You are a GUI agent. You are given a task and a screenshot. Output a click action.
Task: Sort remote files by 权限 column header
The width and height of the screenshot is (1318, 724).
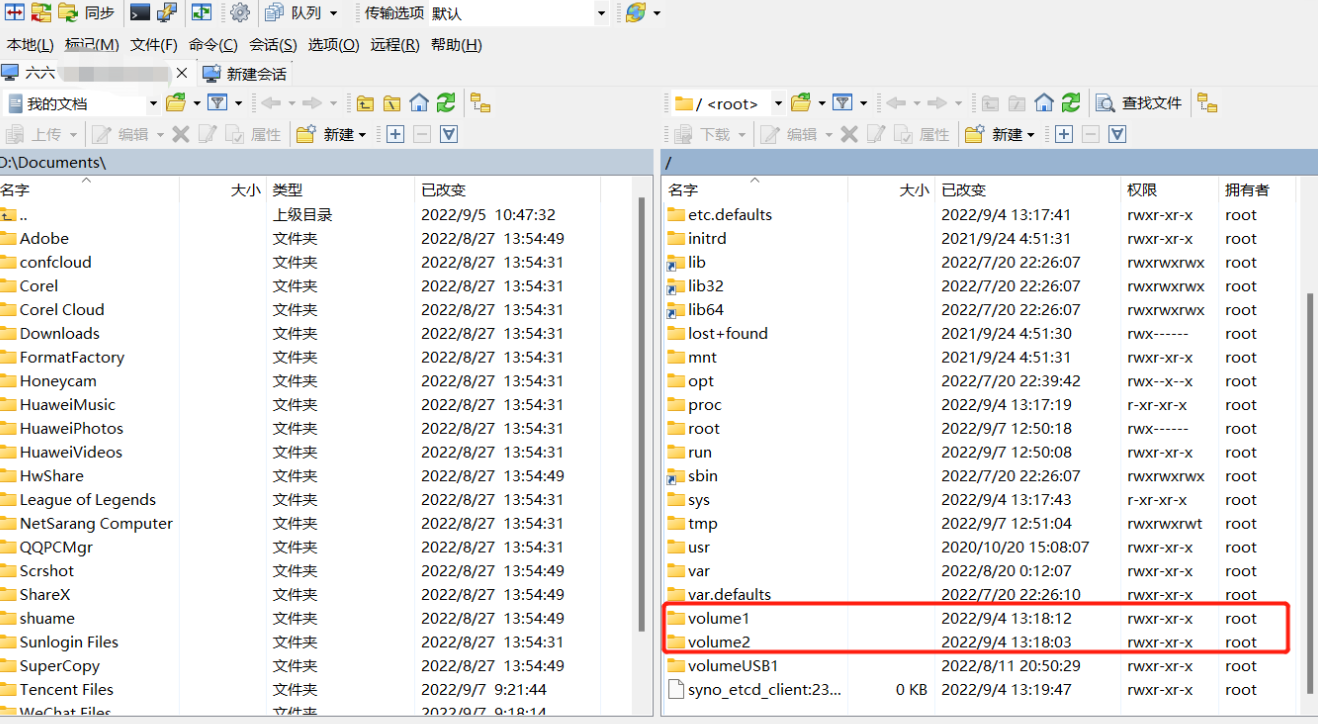click(1142, 190)
